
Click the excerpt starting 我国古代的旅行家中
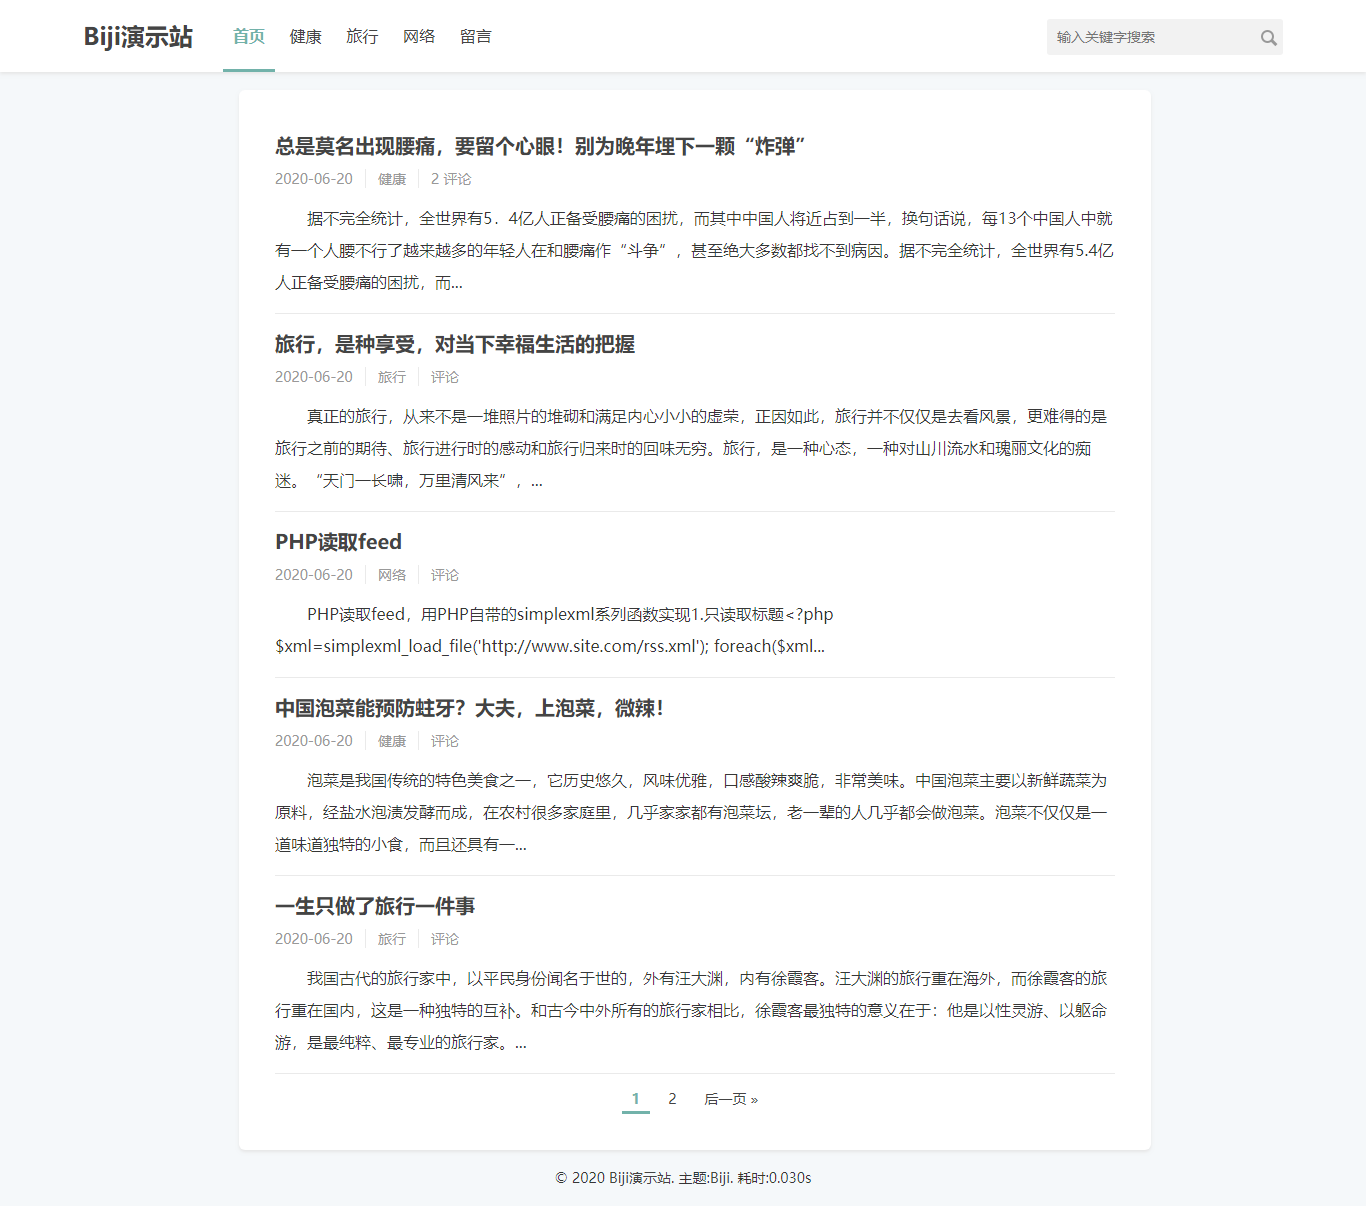click(x=694, y=1011)
